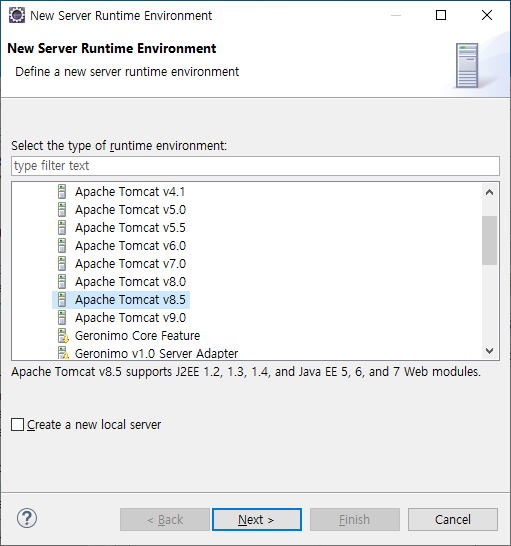511x546 pixels.
Task: Close the dialog with the X button
Action: coord(487,15)
